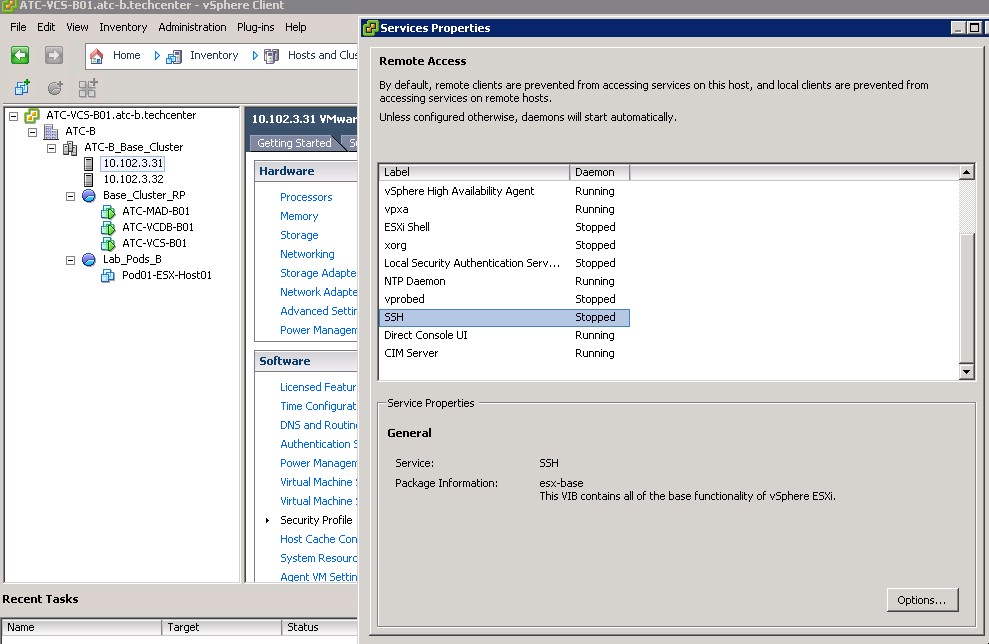Select the ATC-MAD-B01 virtual machine icon
989x644 pixels.
(109, 211)
